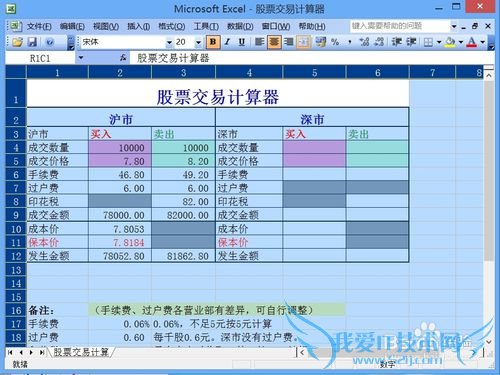Screen dimensions: 500x375
Task: Select column 5 header
Action: pos(314,72)
